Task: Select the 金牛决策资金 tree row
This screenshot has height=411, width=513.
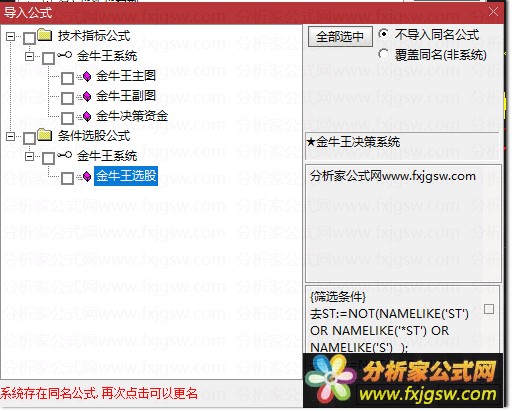Action: [132, 116]
